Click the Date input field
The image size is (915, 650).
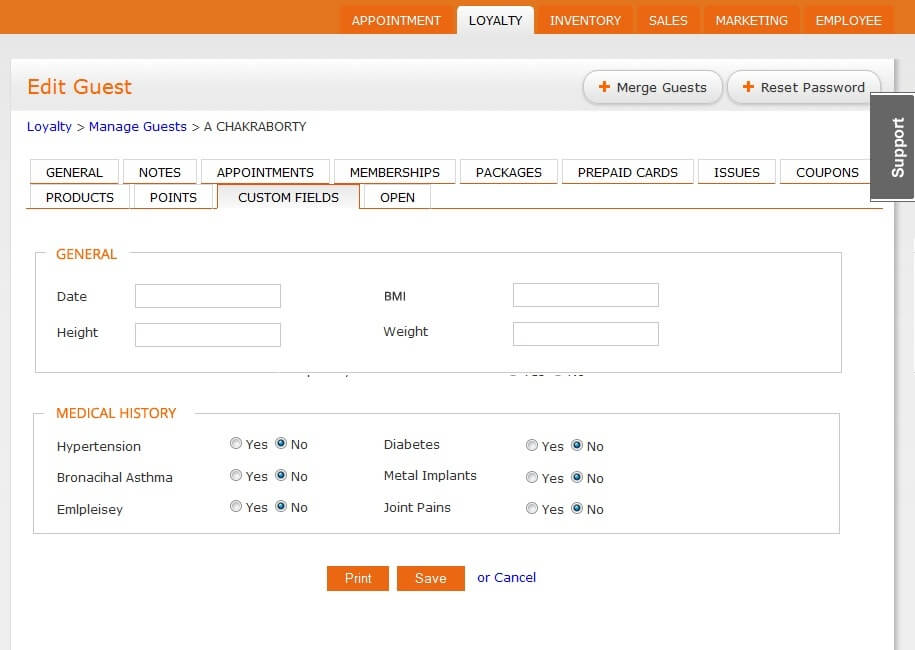coord(207,295)
